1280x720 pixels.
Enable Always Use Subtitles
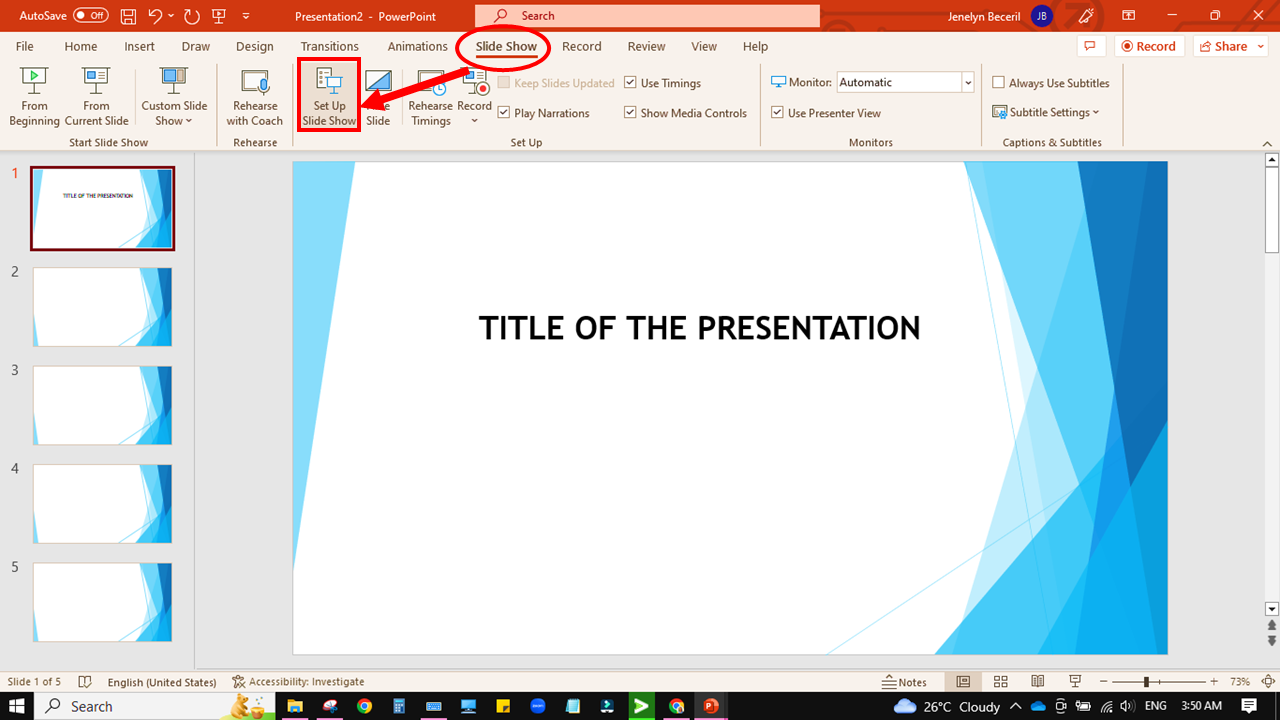click(x=997, y=82)
